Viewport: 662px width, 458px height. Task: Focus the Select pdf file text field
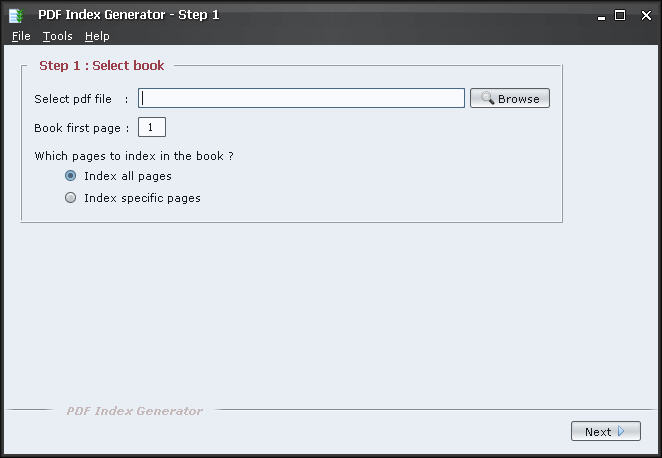click(301, 98)
